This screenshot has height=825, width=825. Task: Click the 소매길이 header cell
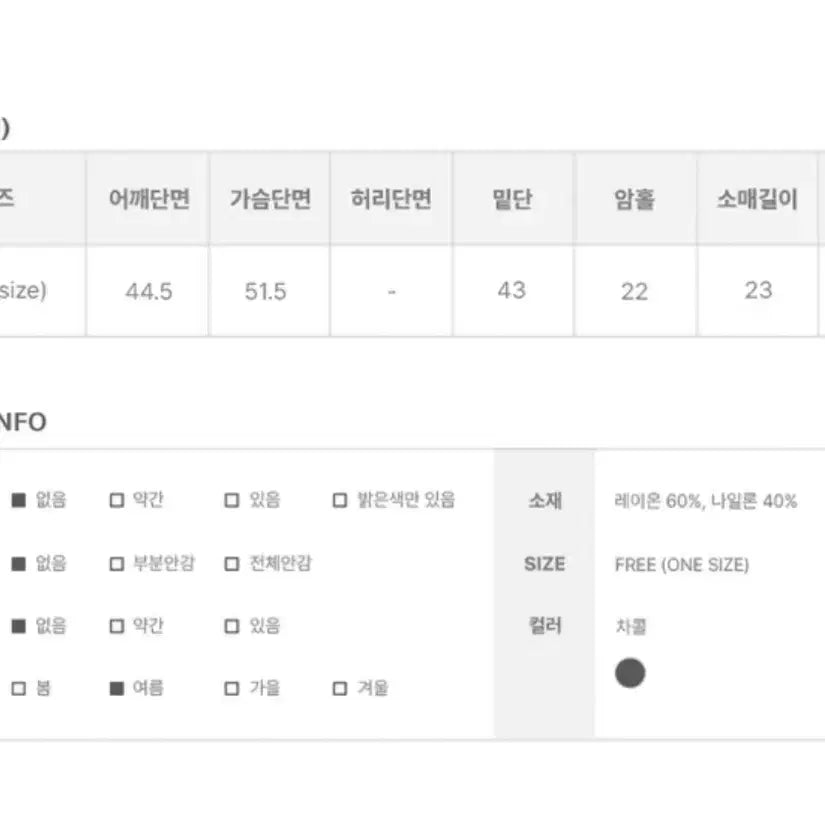click(x=757, y=199)
